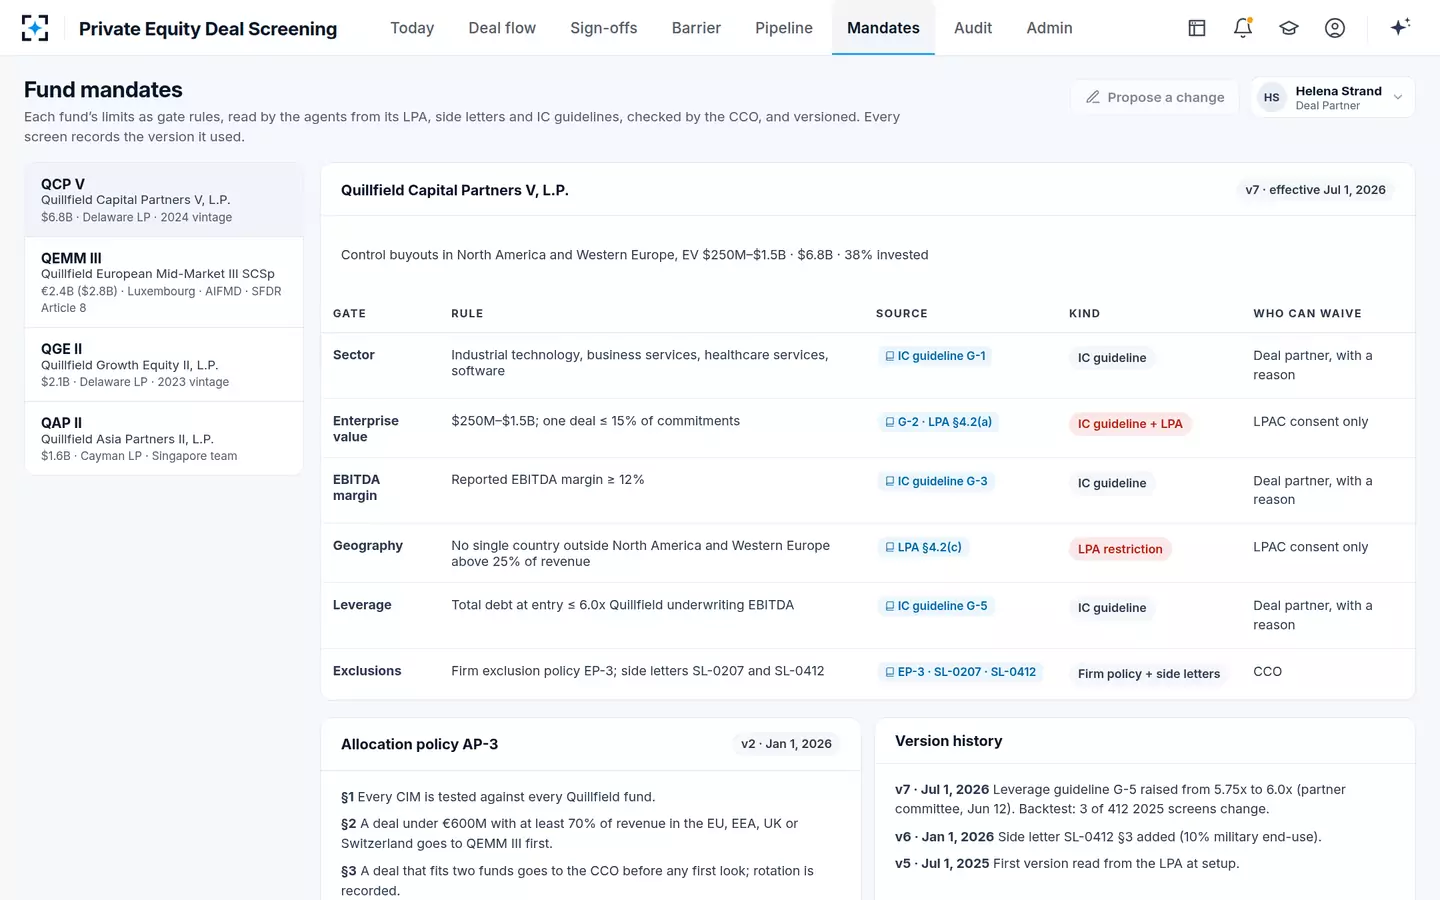This screenshot has width=1440, height=900.
Task: Switch to Pipeline tab
Action: (784, 28)
